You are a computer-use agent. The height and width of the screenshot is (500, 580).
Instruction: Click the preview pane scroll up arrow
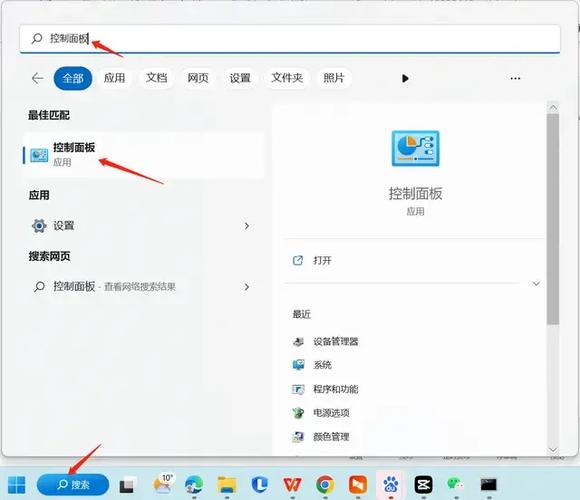tap(553, 107)
